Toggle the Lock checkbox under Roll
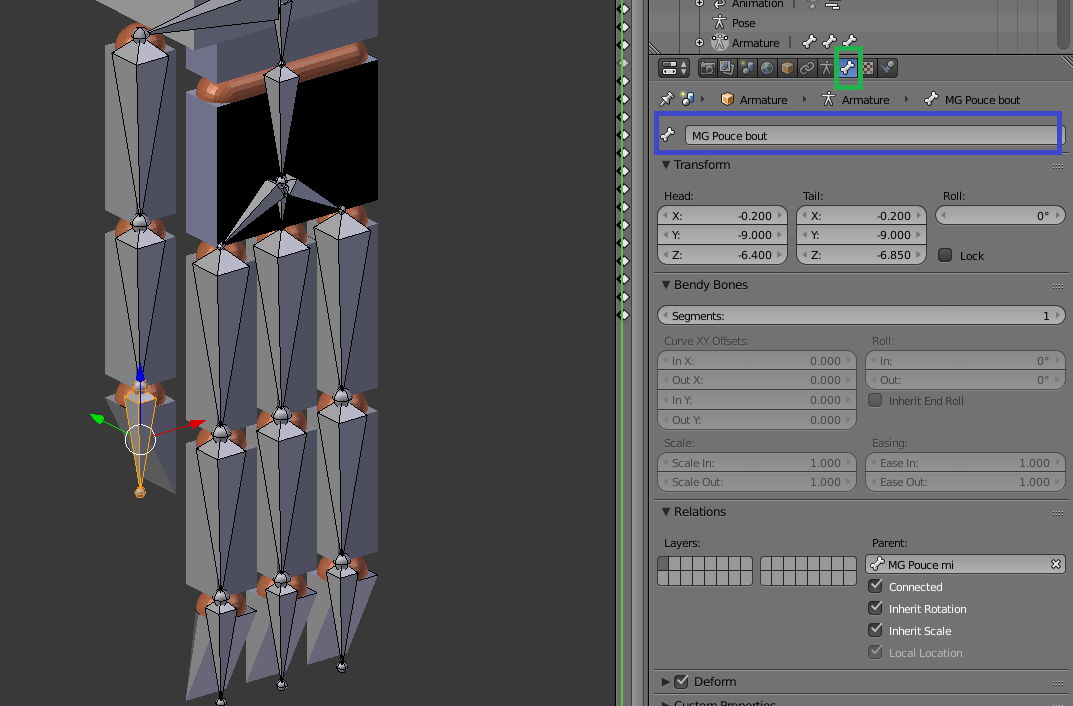Screen dimensions: 1073x706 (945, 256)
